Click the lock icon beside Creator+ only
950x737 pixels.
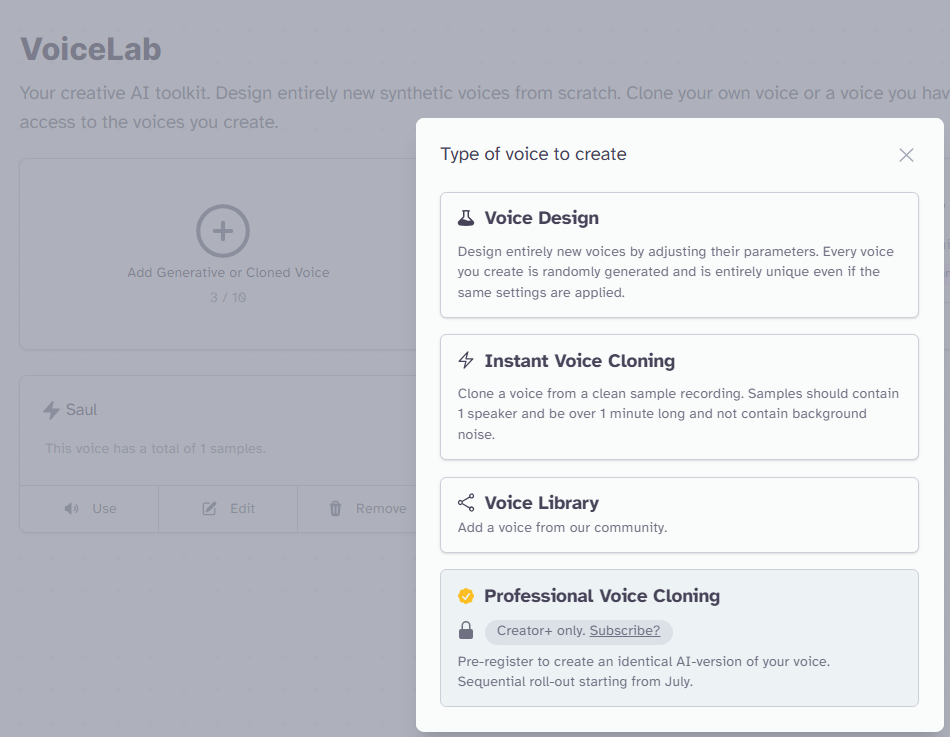466,630
